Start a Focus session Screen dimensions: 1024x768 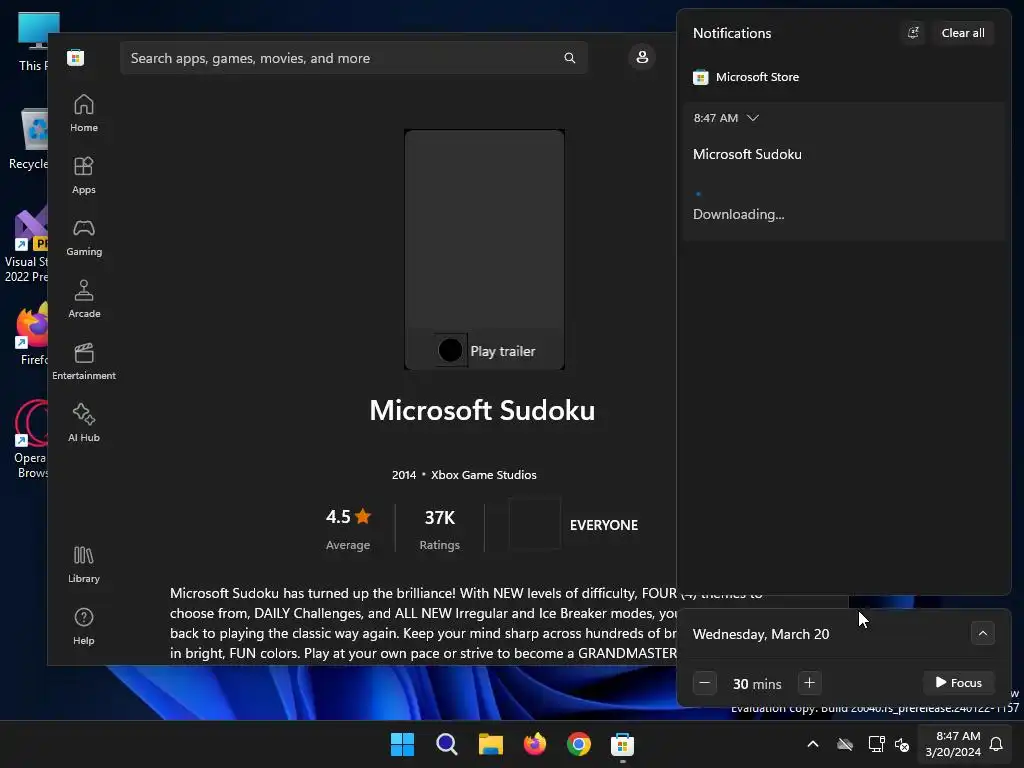click(x=959, y=683)
